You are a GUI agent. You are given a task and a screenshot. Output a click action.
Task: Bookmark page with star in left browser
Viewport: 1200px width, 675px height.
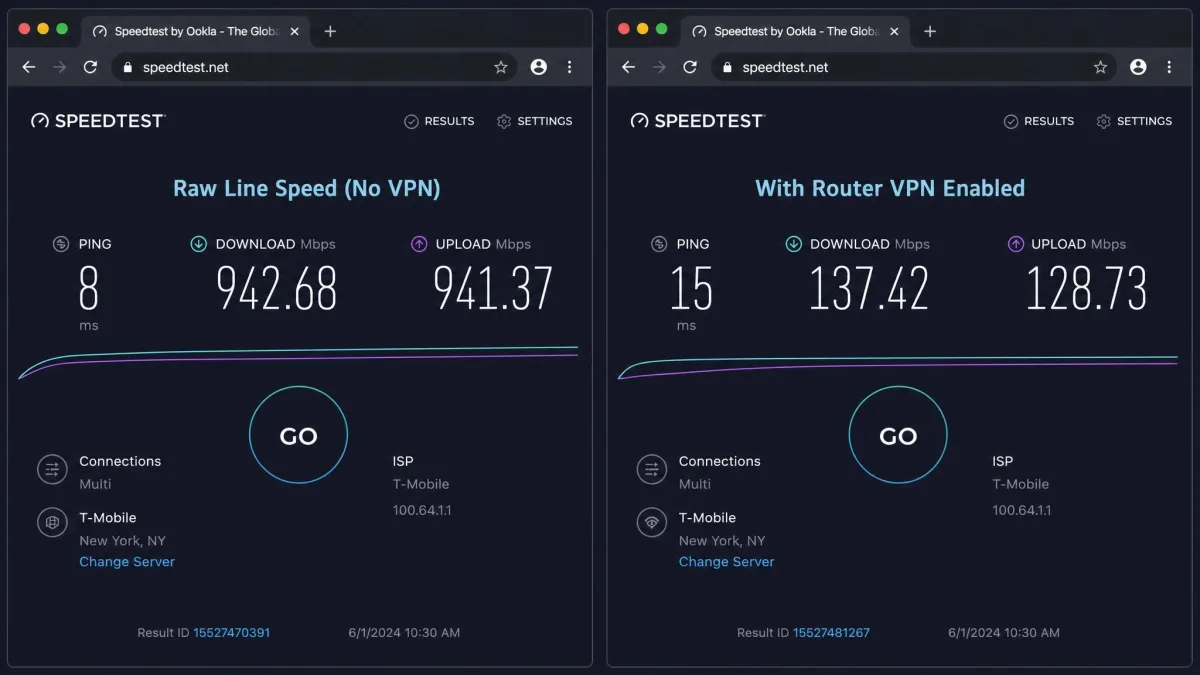[501, 67]
